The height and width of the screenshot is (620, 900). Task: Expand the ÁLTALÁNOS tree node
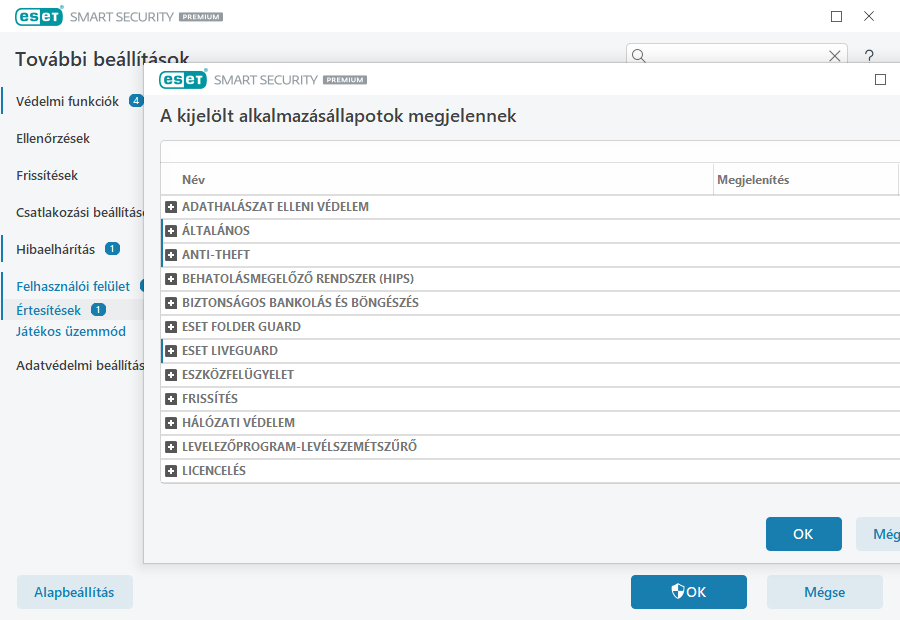(x=171, y=231)
